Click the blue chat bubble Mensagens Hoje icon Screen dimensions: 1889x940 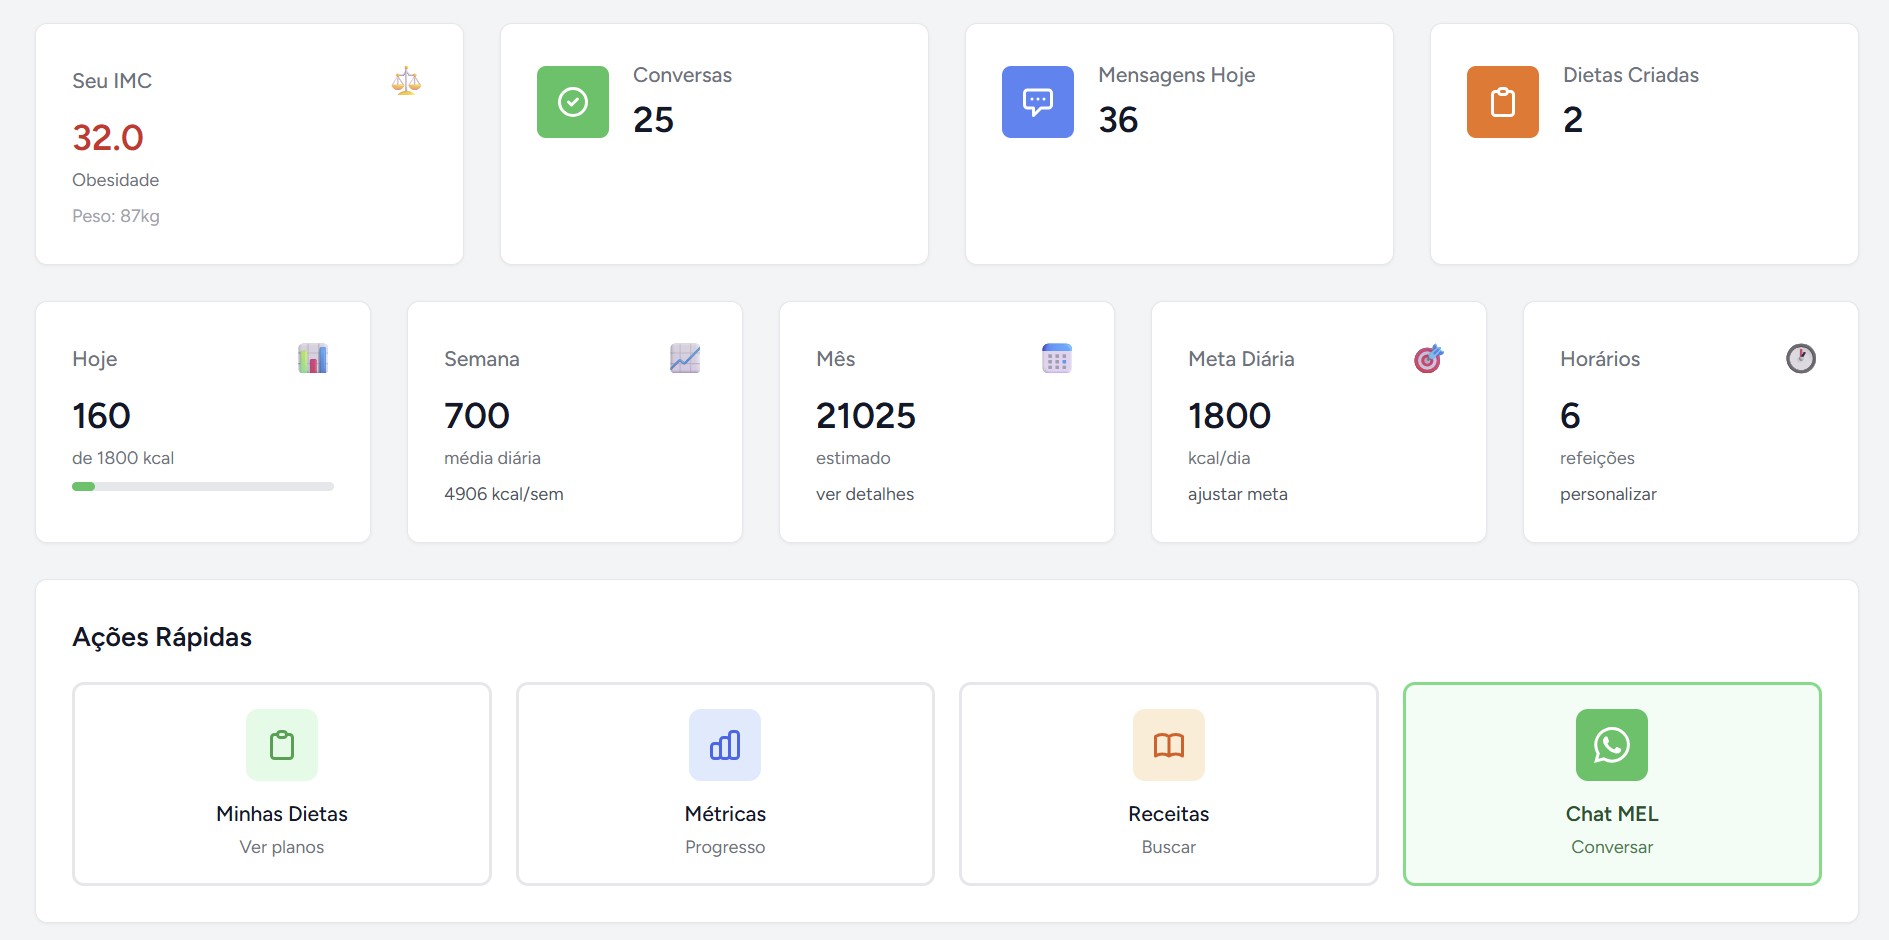point(1036,101)
